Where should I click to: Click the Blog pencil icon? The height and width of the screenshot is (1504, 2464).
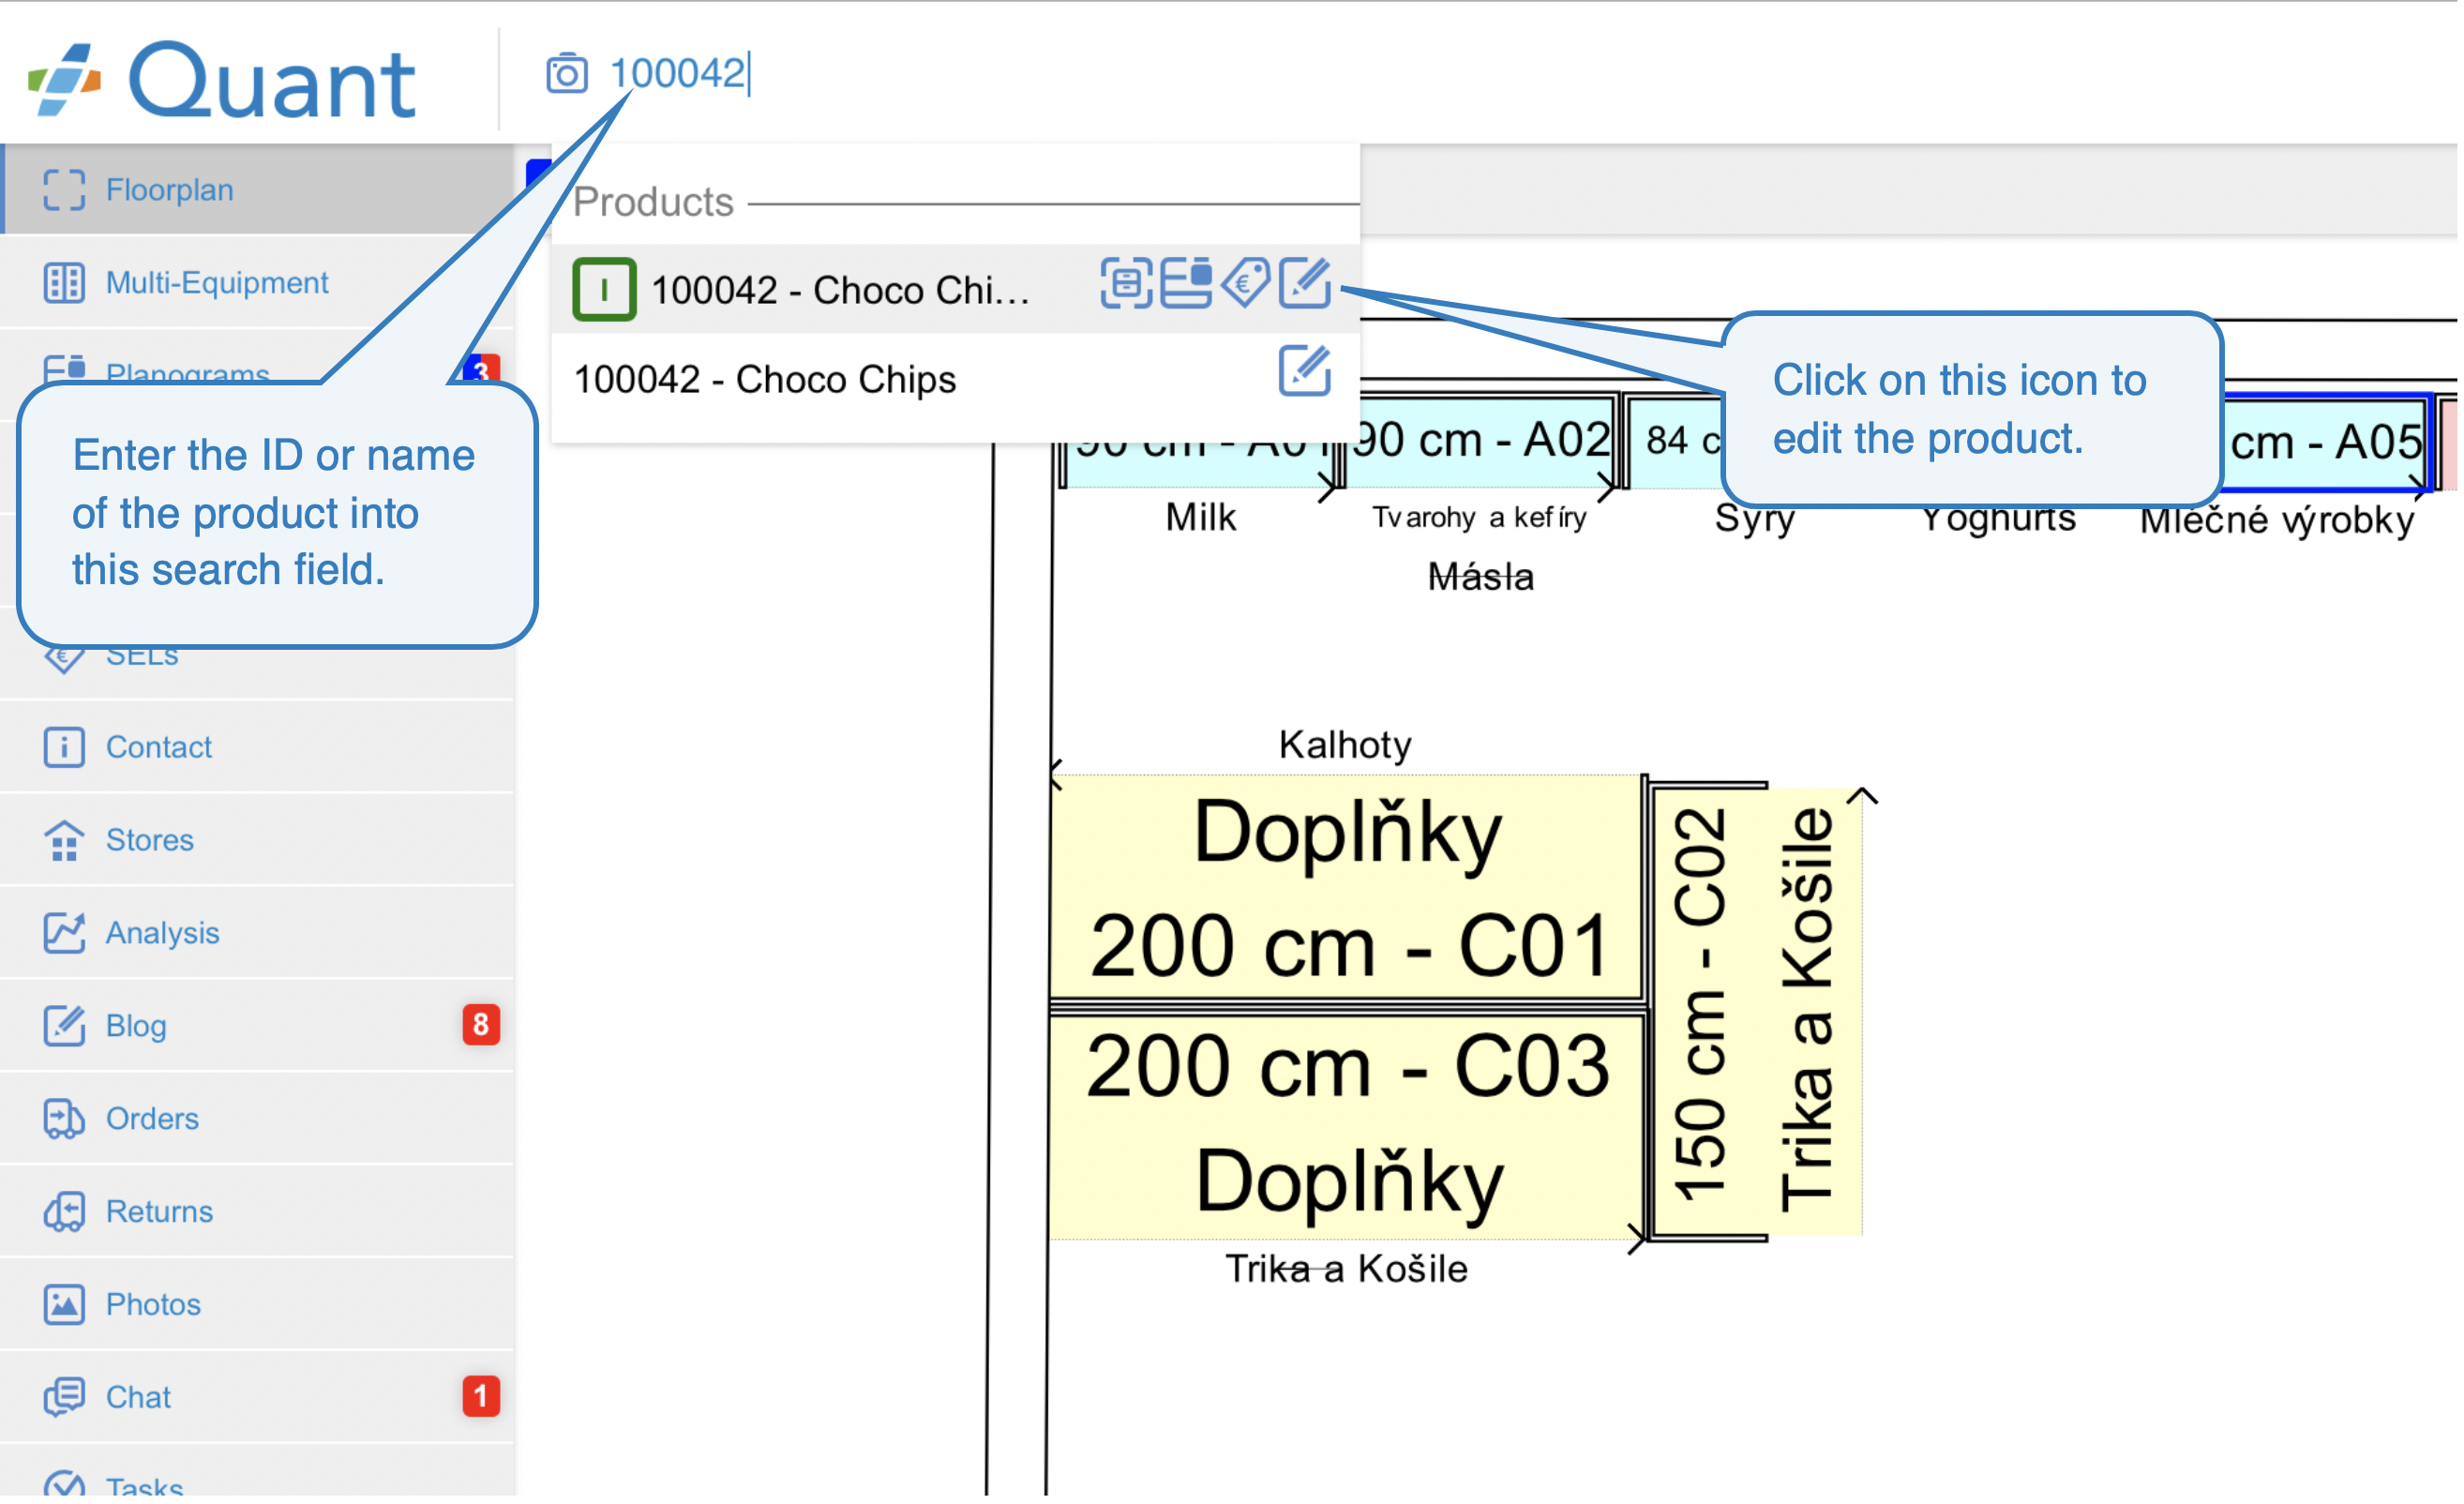coord(64,1027)
